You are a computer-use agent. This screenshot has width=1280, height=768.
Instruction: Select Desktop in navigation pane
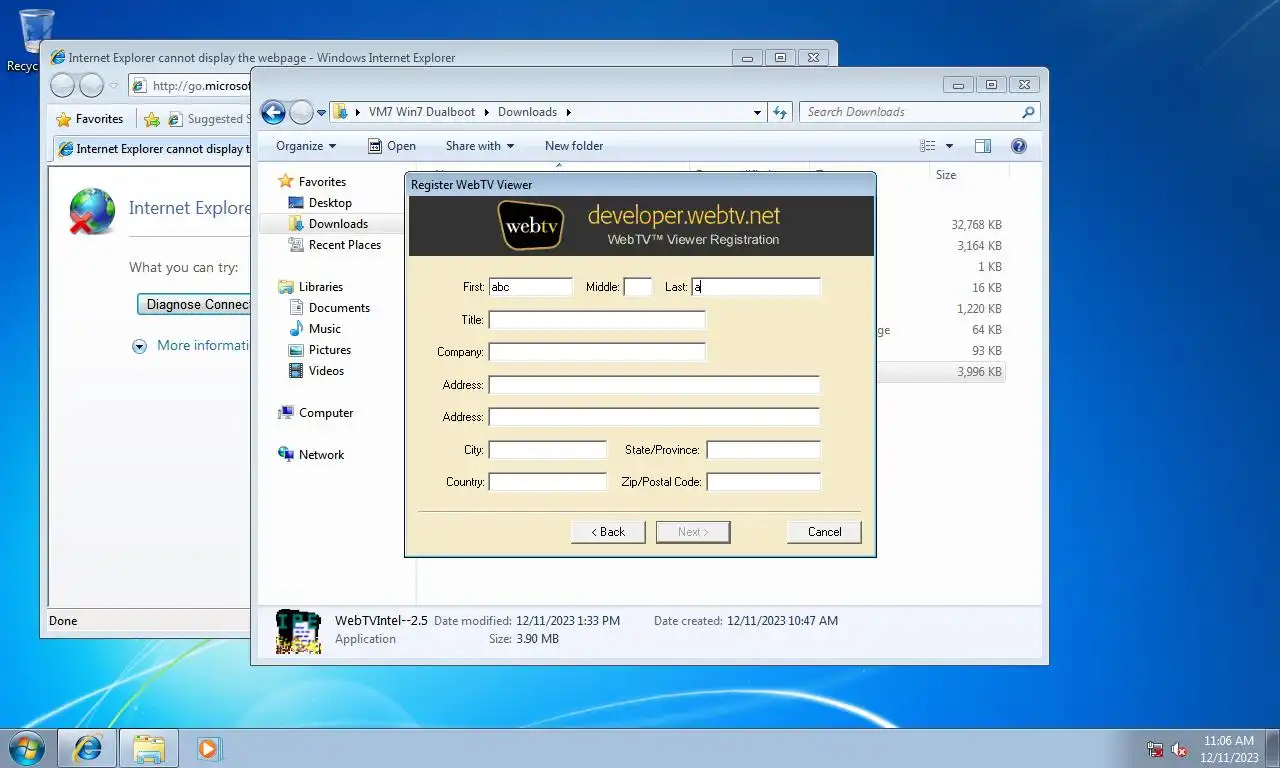coord(330,203)
